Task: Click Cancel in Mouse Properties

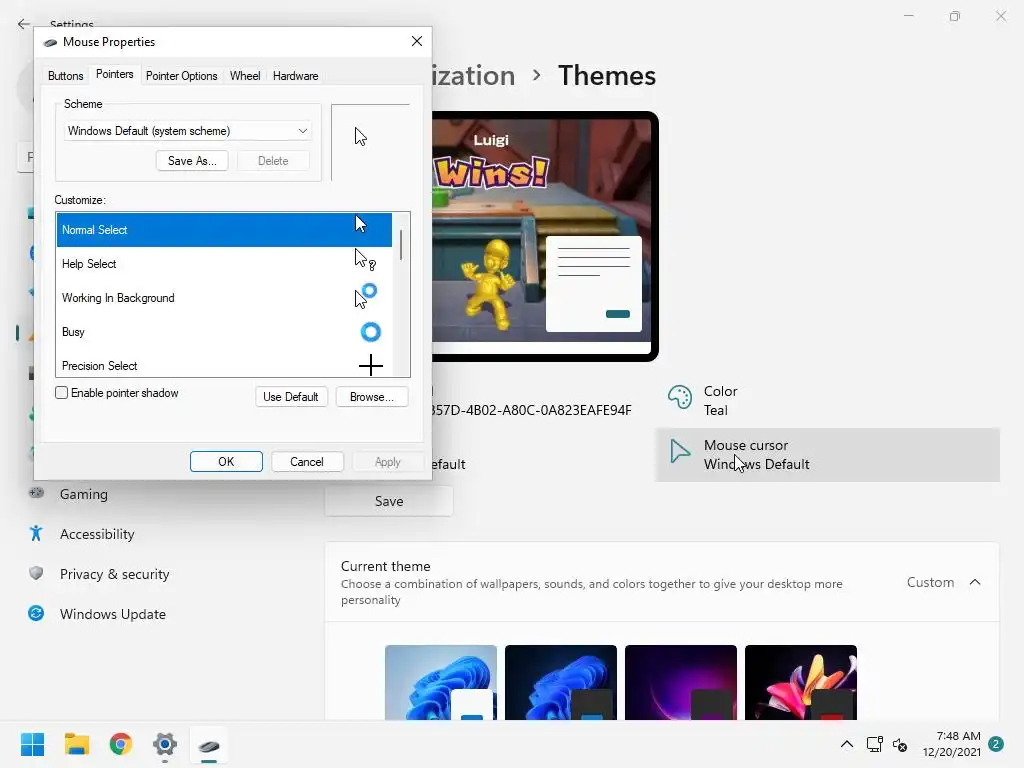Action: click(307, 462)
